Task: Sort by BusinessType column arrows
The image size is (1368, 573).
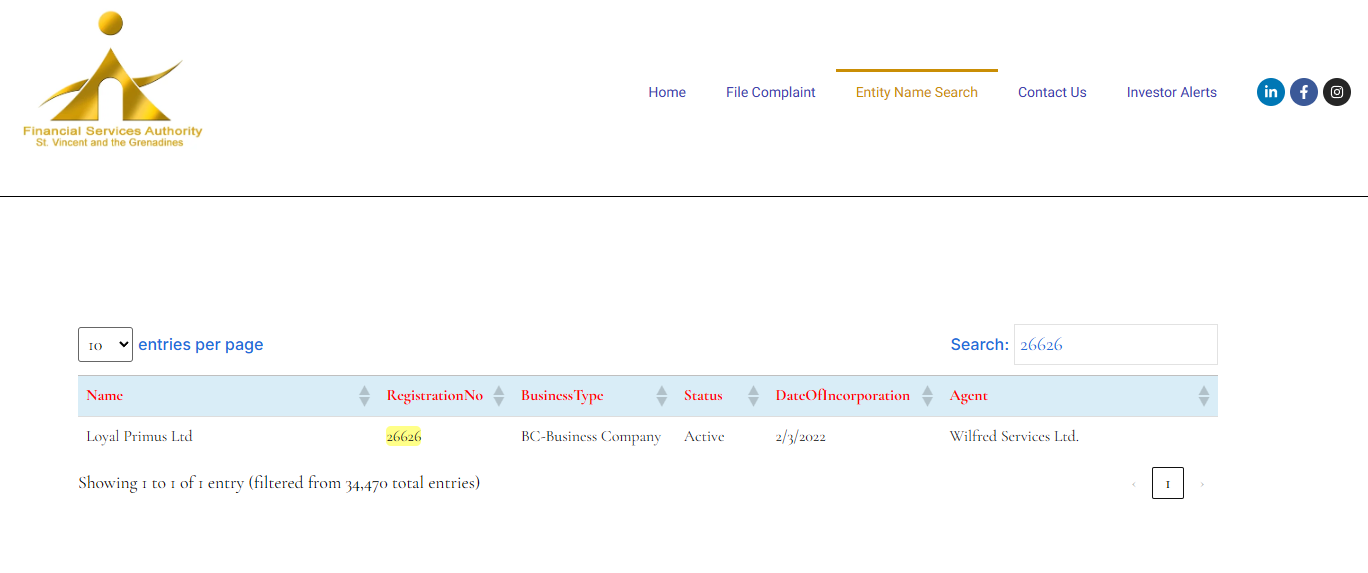Action: tap(661, 396)
